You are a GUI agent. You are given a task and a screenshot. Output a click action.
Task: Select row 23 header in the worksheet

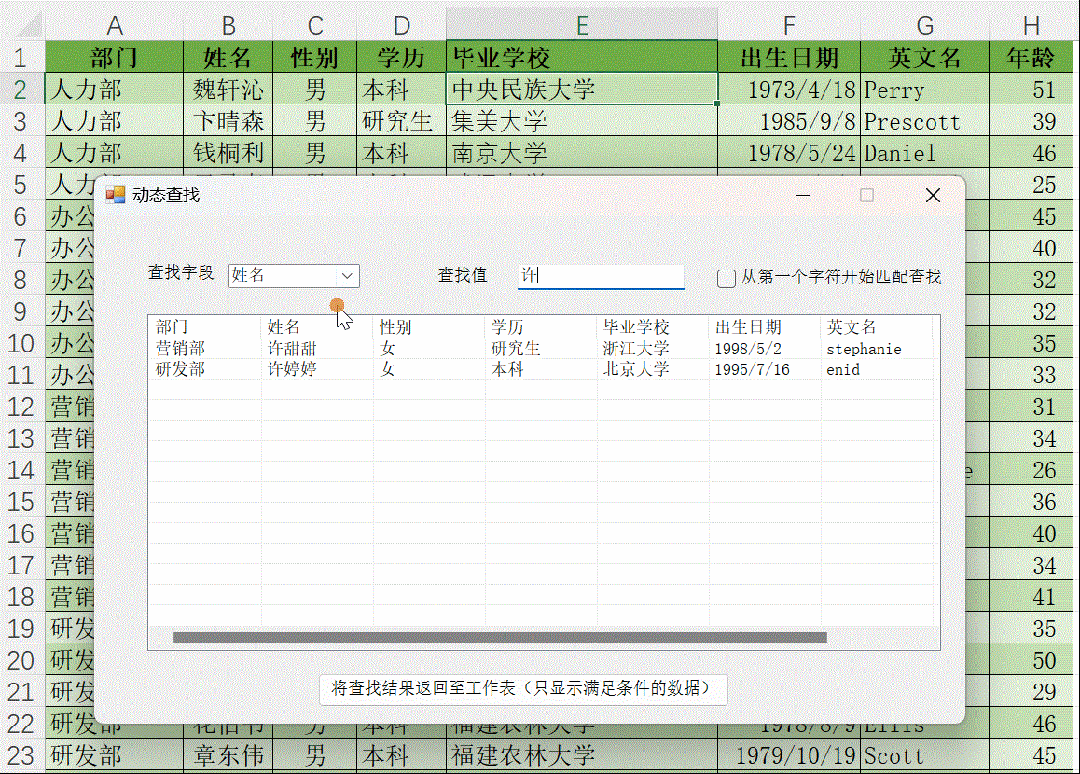point(21,755)
